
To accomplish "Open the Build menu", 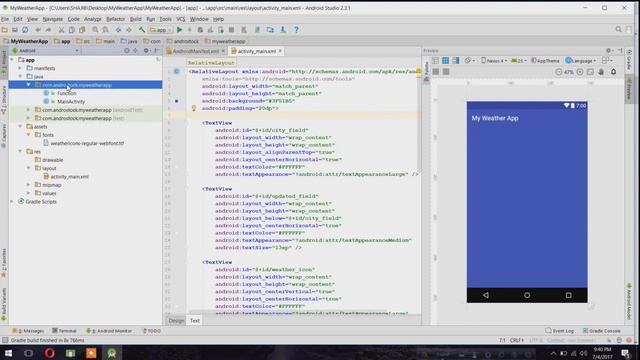I will [136, 19].
